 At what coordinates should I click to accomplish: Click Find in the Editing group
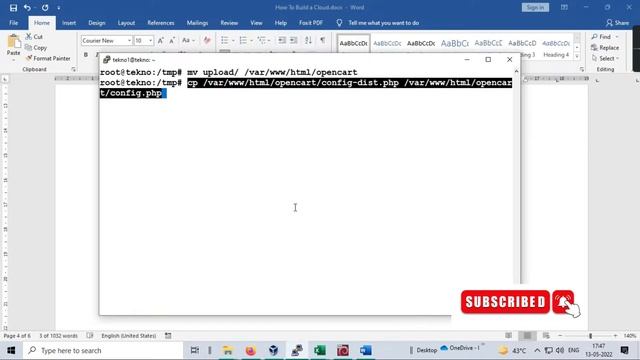(604, 37)
